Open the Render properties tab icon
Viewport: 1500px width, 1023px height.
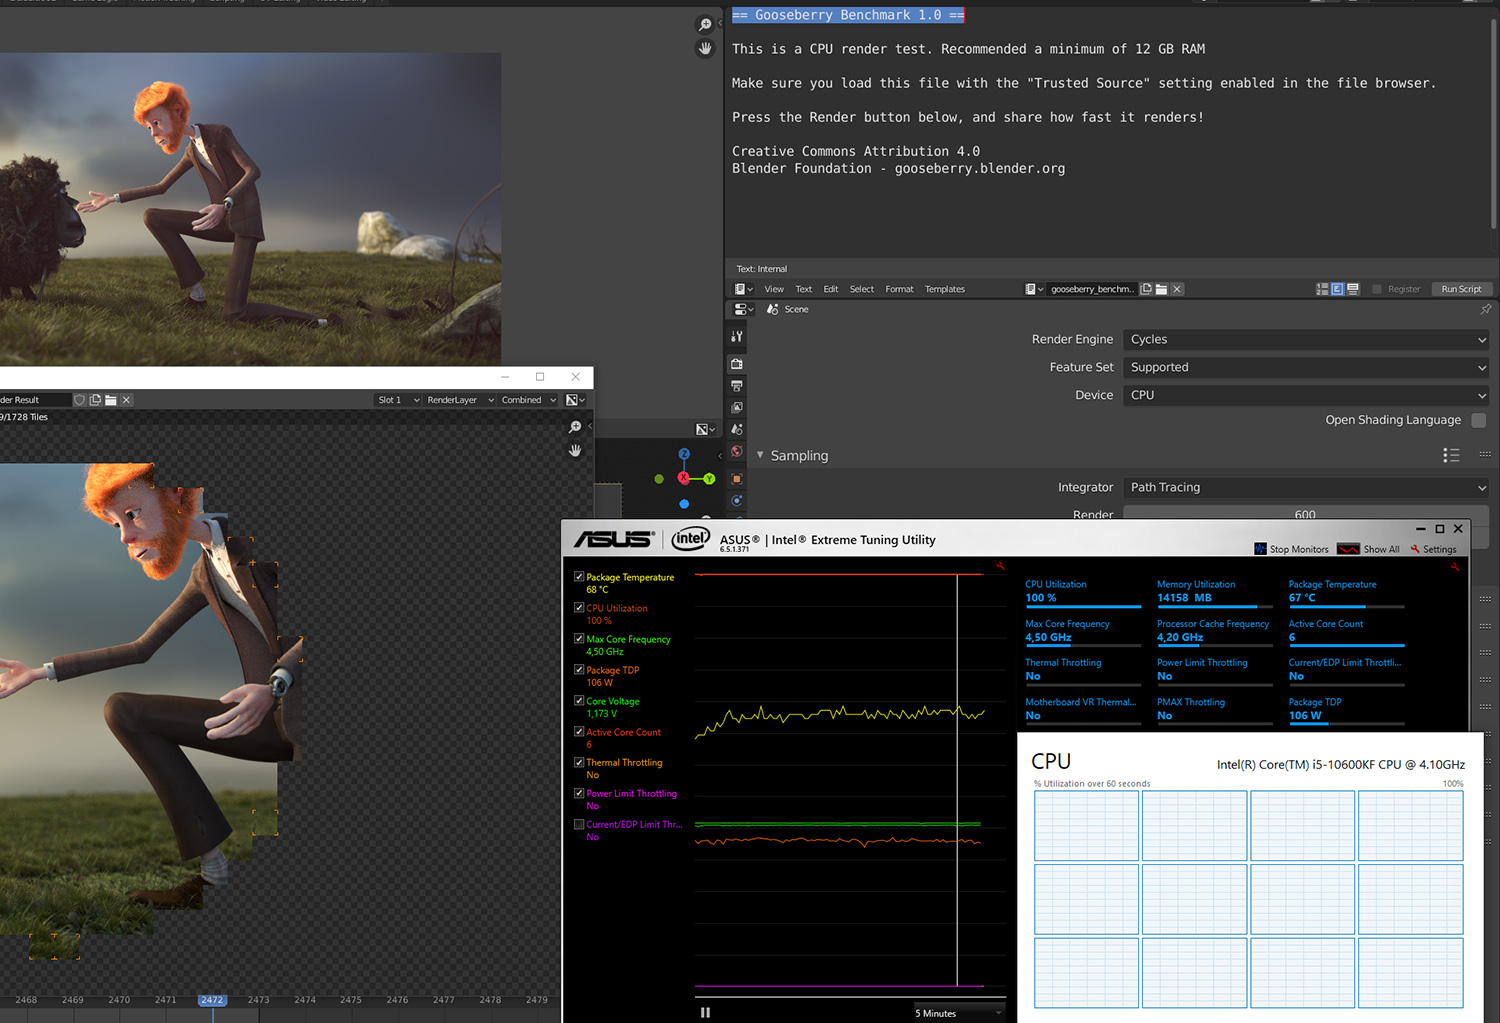[737, 364]
